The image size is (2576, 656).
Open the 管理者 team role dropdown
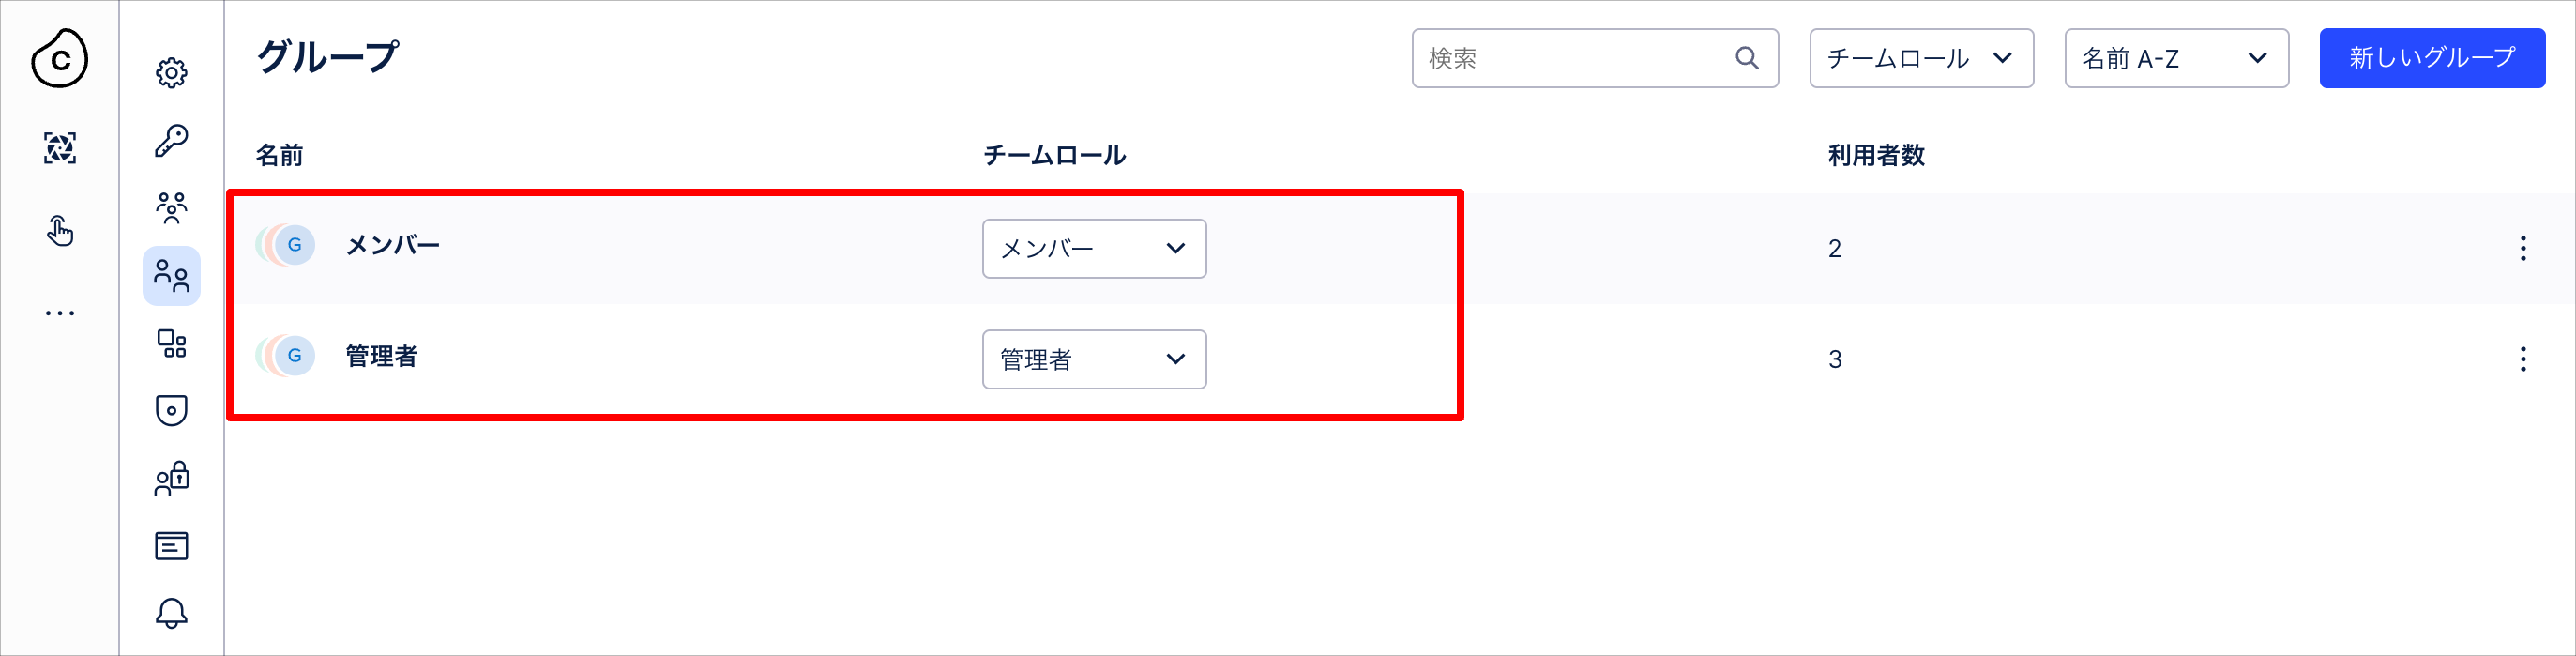[1094, 359]
